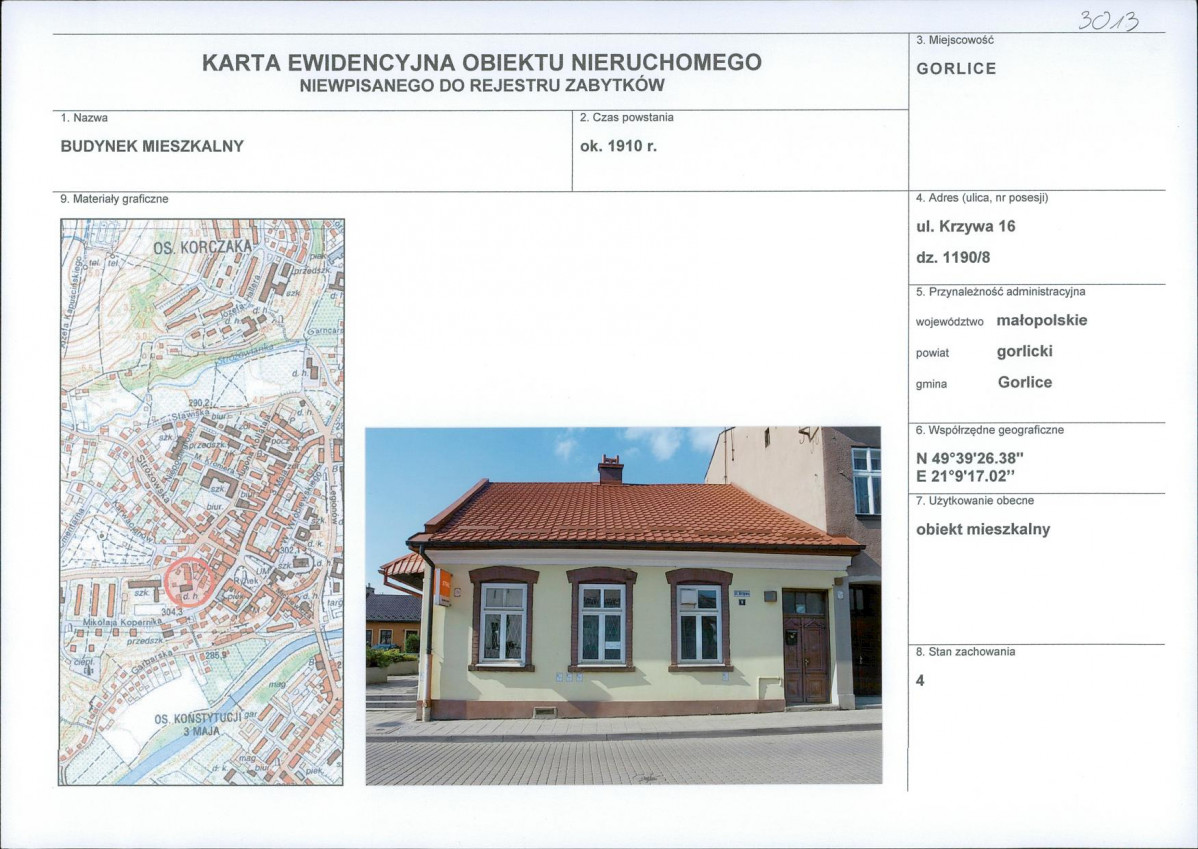Click the map label 'OS. KONSTYTUCJI 3 MAJA'

(x=198, y=725)
